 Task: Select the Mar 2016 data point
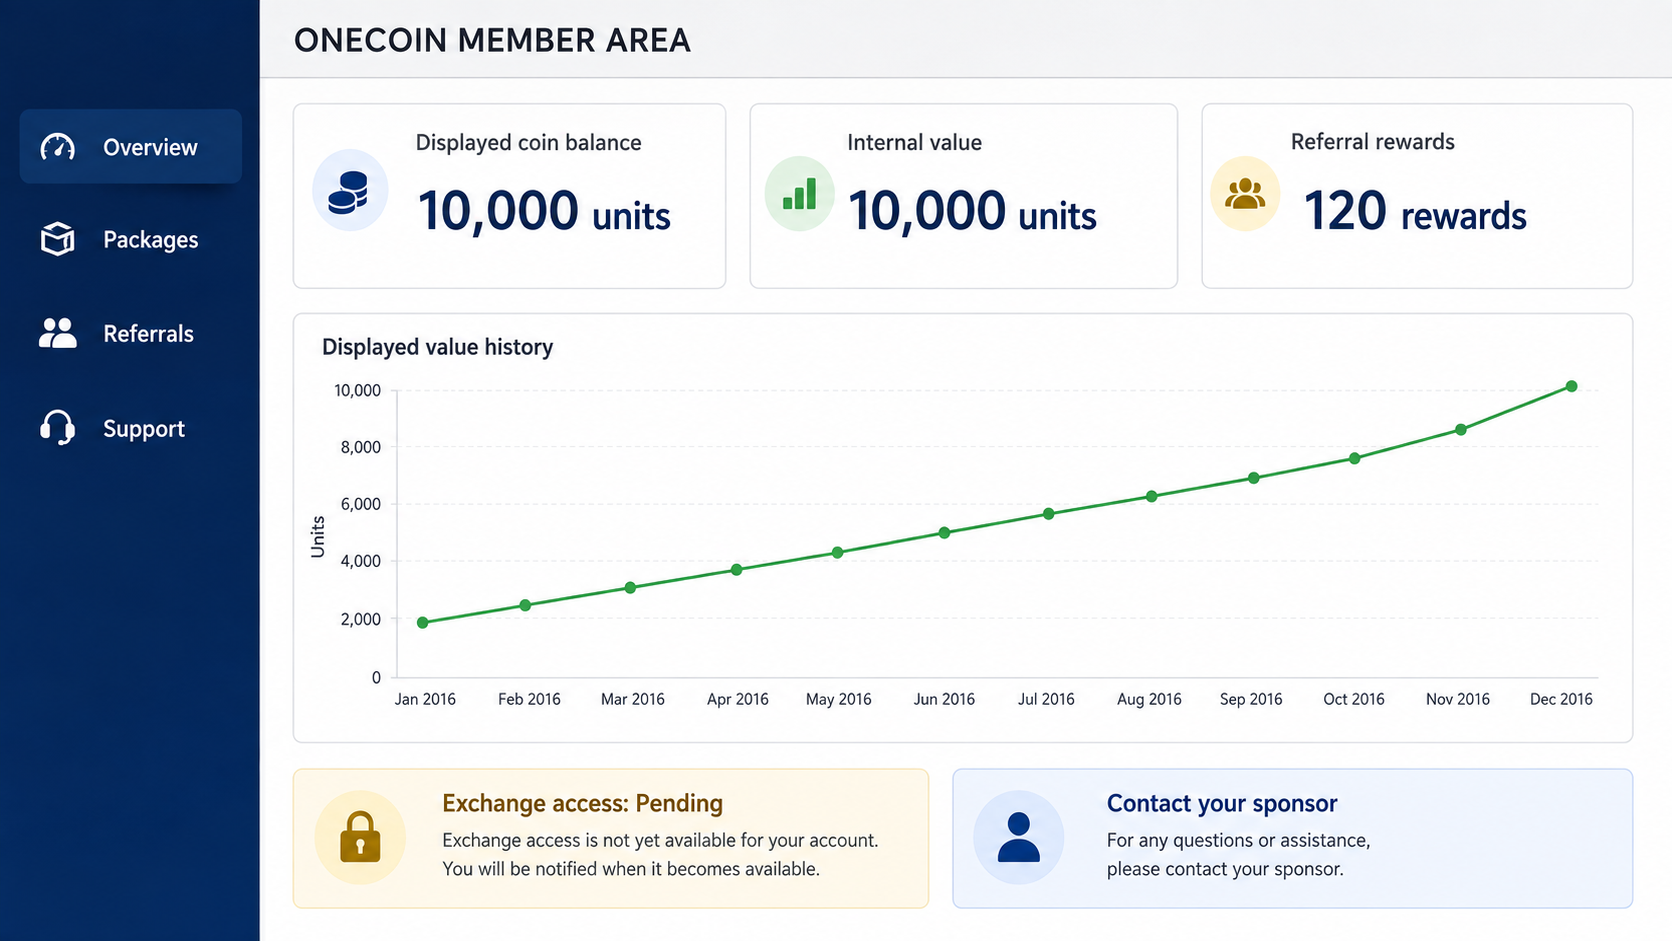click(630, 588)
